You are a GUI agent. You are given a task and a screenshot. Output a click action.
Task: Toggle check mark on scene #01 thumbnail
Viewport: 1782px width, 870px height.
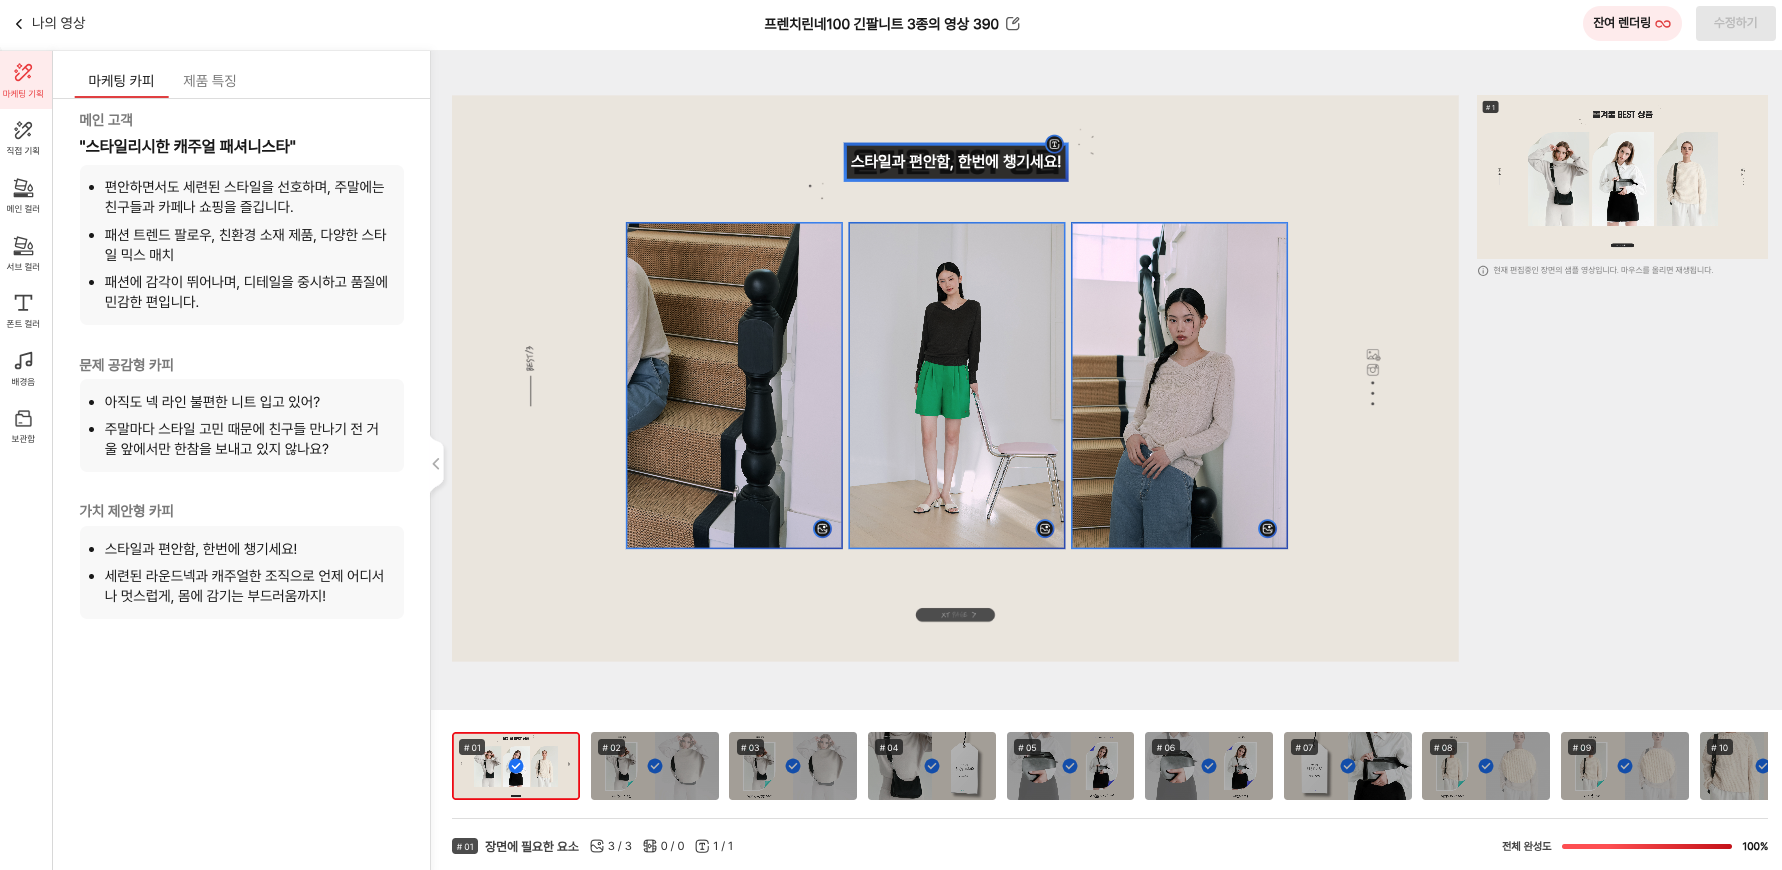(516, 766)
